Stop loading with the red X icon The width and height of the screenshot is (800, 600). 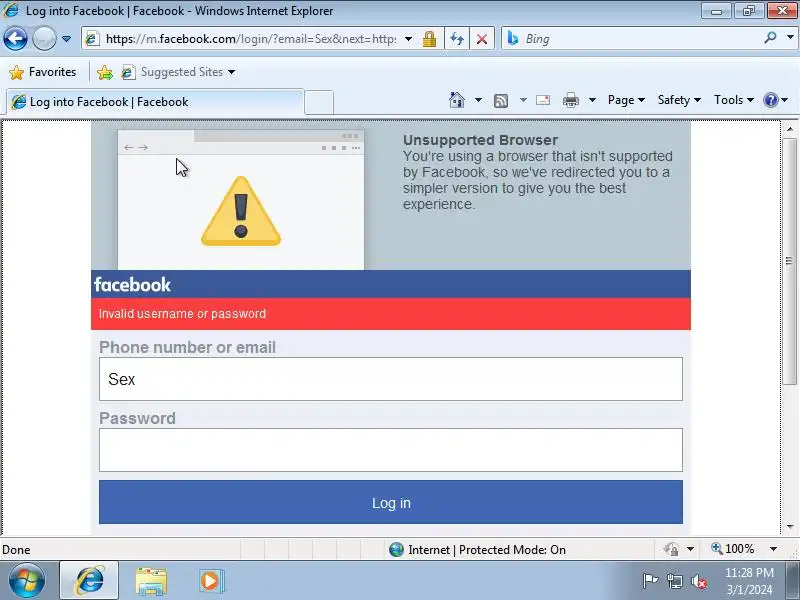[x=481, y=39]
